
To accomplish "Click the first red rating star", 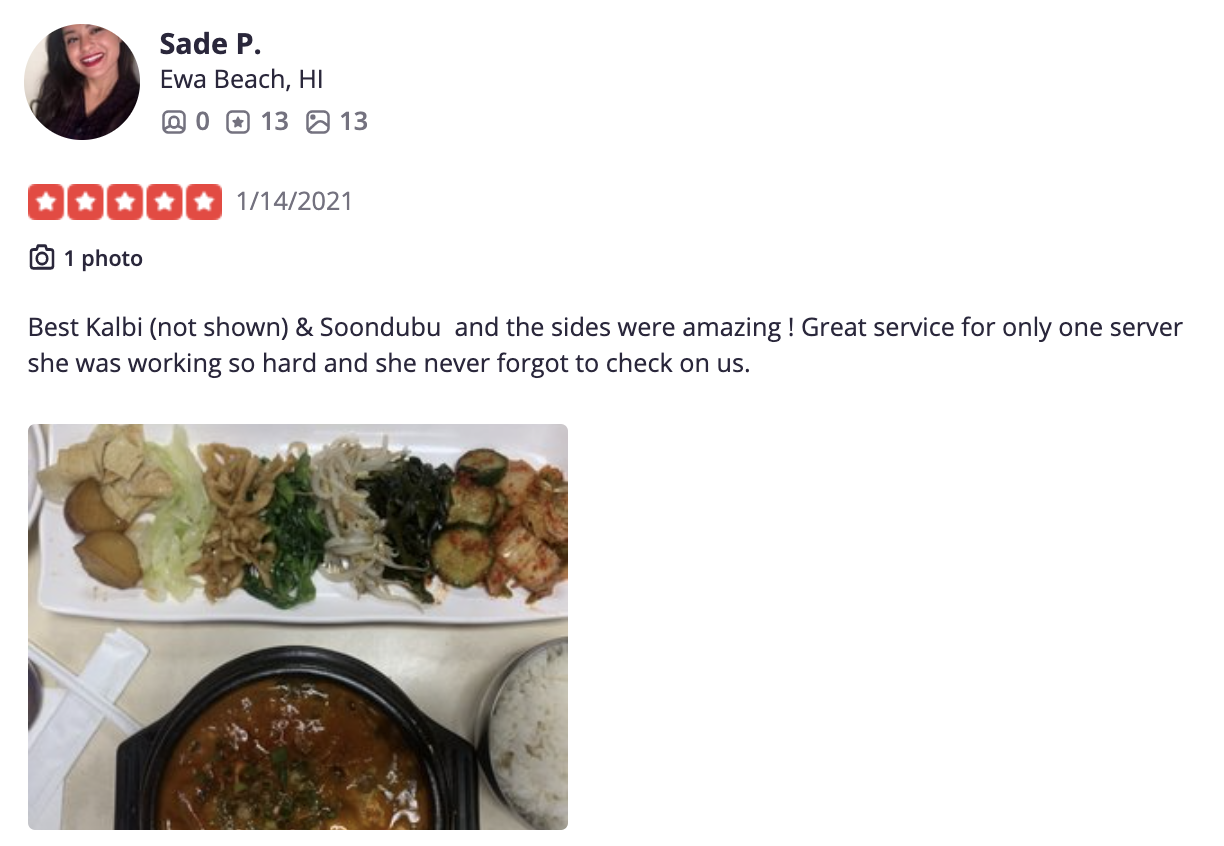I will [x=46, y=202].
